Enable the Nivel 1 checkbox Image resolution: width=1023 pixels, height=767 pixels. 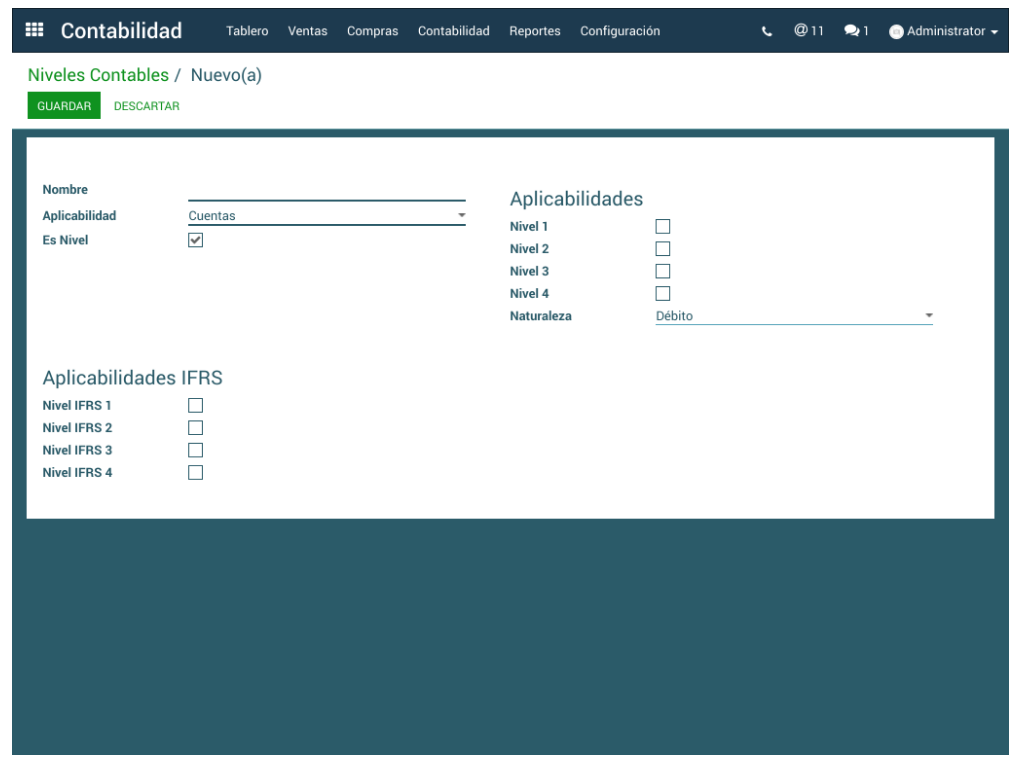662,227
